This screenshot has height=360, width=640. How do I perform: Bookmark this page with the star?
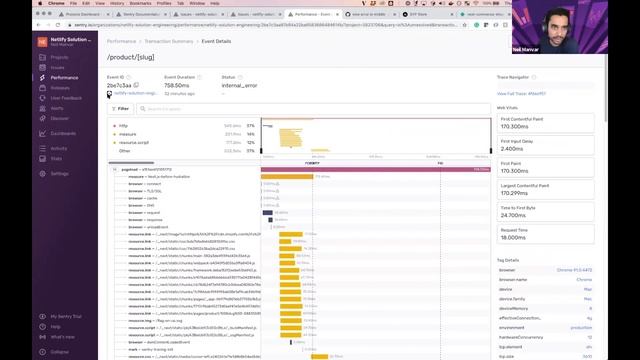point(464,25)
